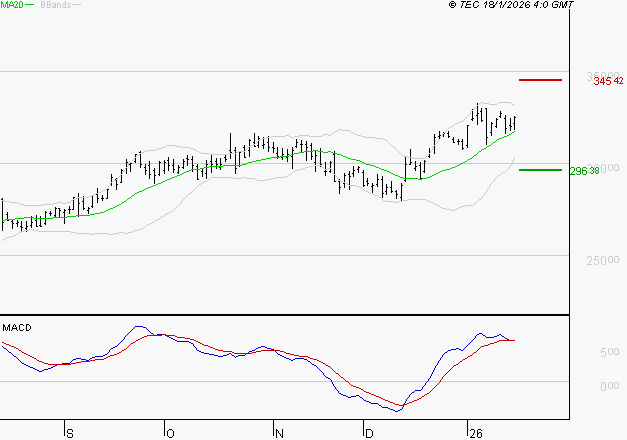Click the 25000 price axis label
627x440 pixels.
(x=603, y=260)
